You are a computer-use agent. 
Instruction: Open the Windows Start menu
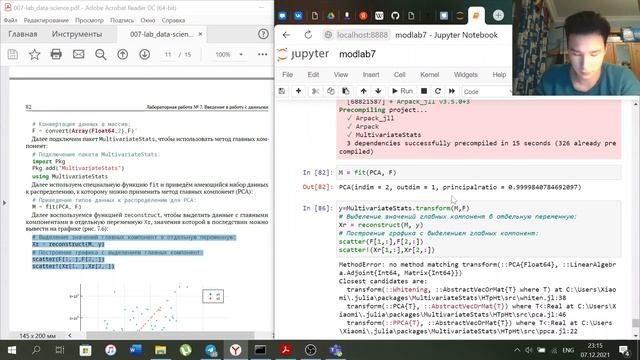point(11,350)
